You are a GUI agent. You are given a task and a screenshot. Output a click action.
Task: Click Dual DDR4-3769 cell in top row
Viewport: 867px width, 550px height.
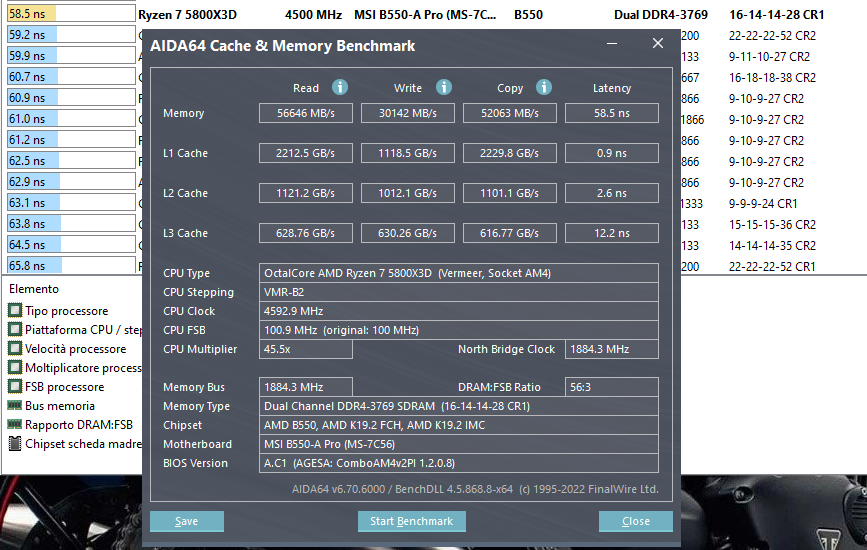click(661, 14)
